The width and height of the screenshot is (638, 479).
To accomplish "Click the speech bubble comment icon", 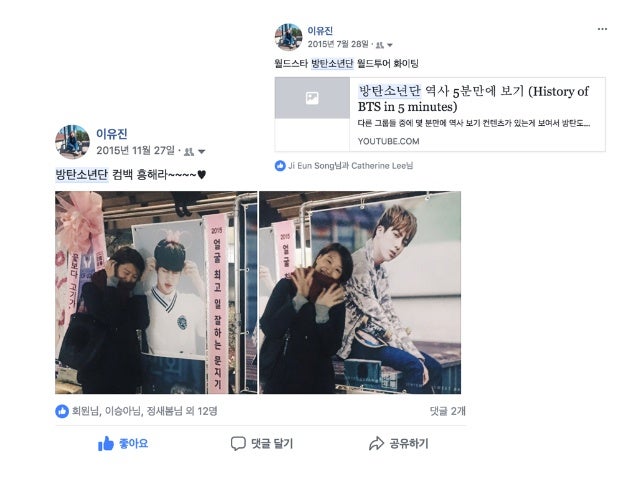I will pyautogui.click(x=238, y=443).
